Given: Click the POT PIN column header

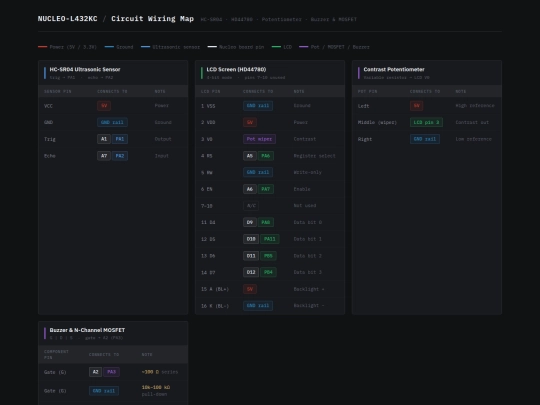Looking at the screenshot, I should pos(367,91).
